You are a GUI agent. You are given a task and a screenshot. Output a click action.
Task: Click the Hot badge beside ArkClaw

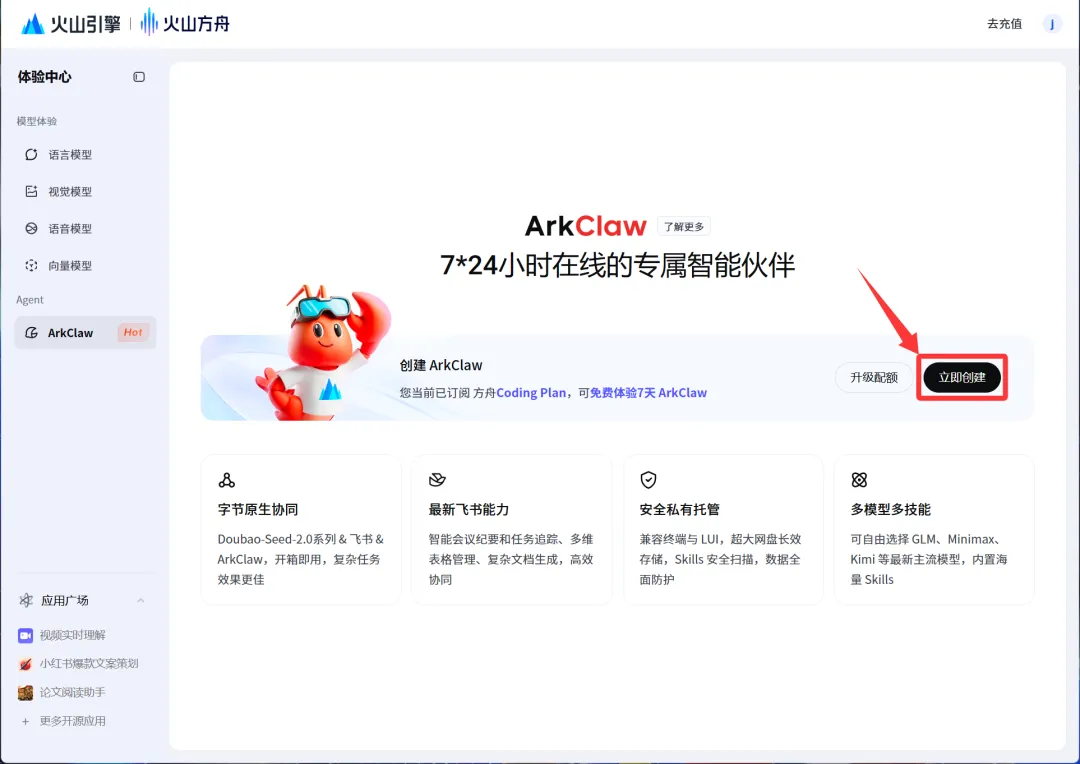pyautogui.click(x=133, y=333)
